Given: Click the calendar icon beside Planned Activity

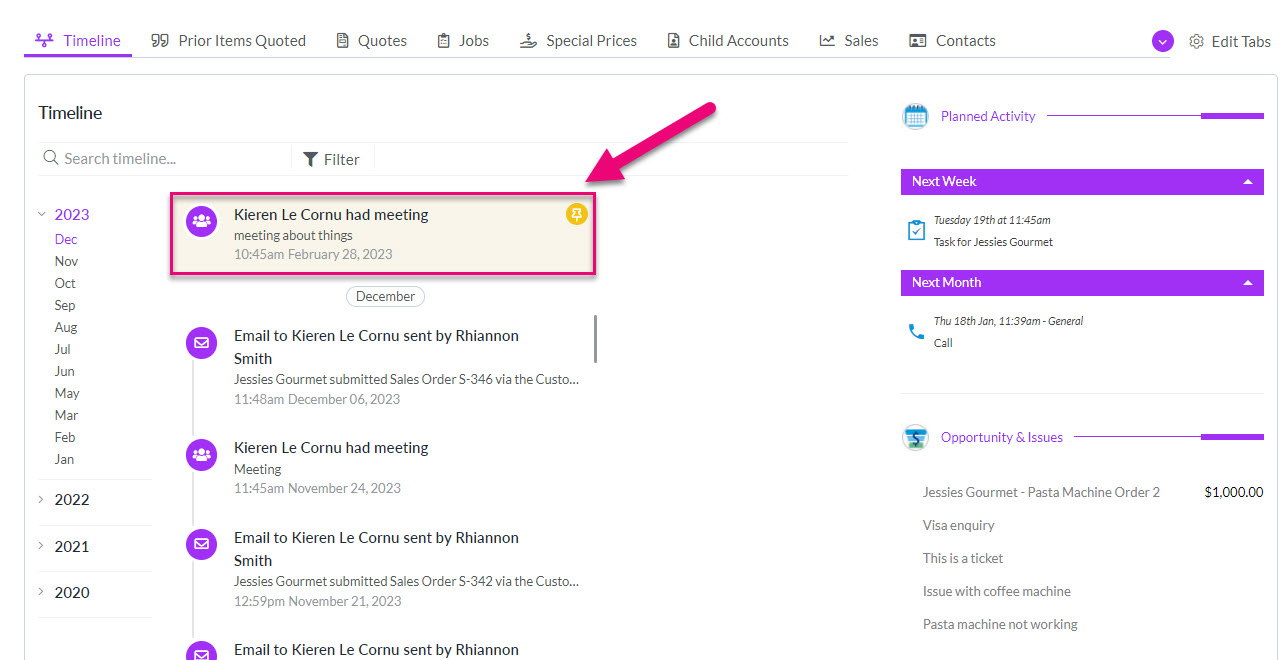Looking at the screenshot, I should (915, 116).
